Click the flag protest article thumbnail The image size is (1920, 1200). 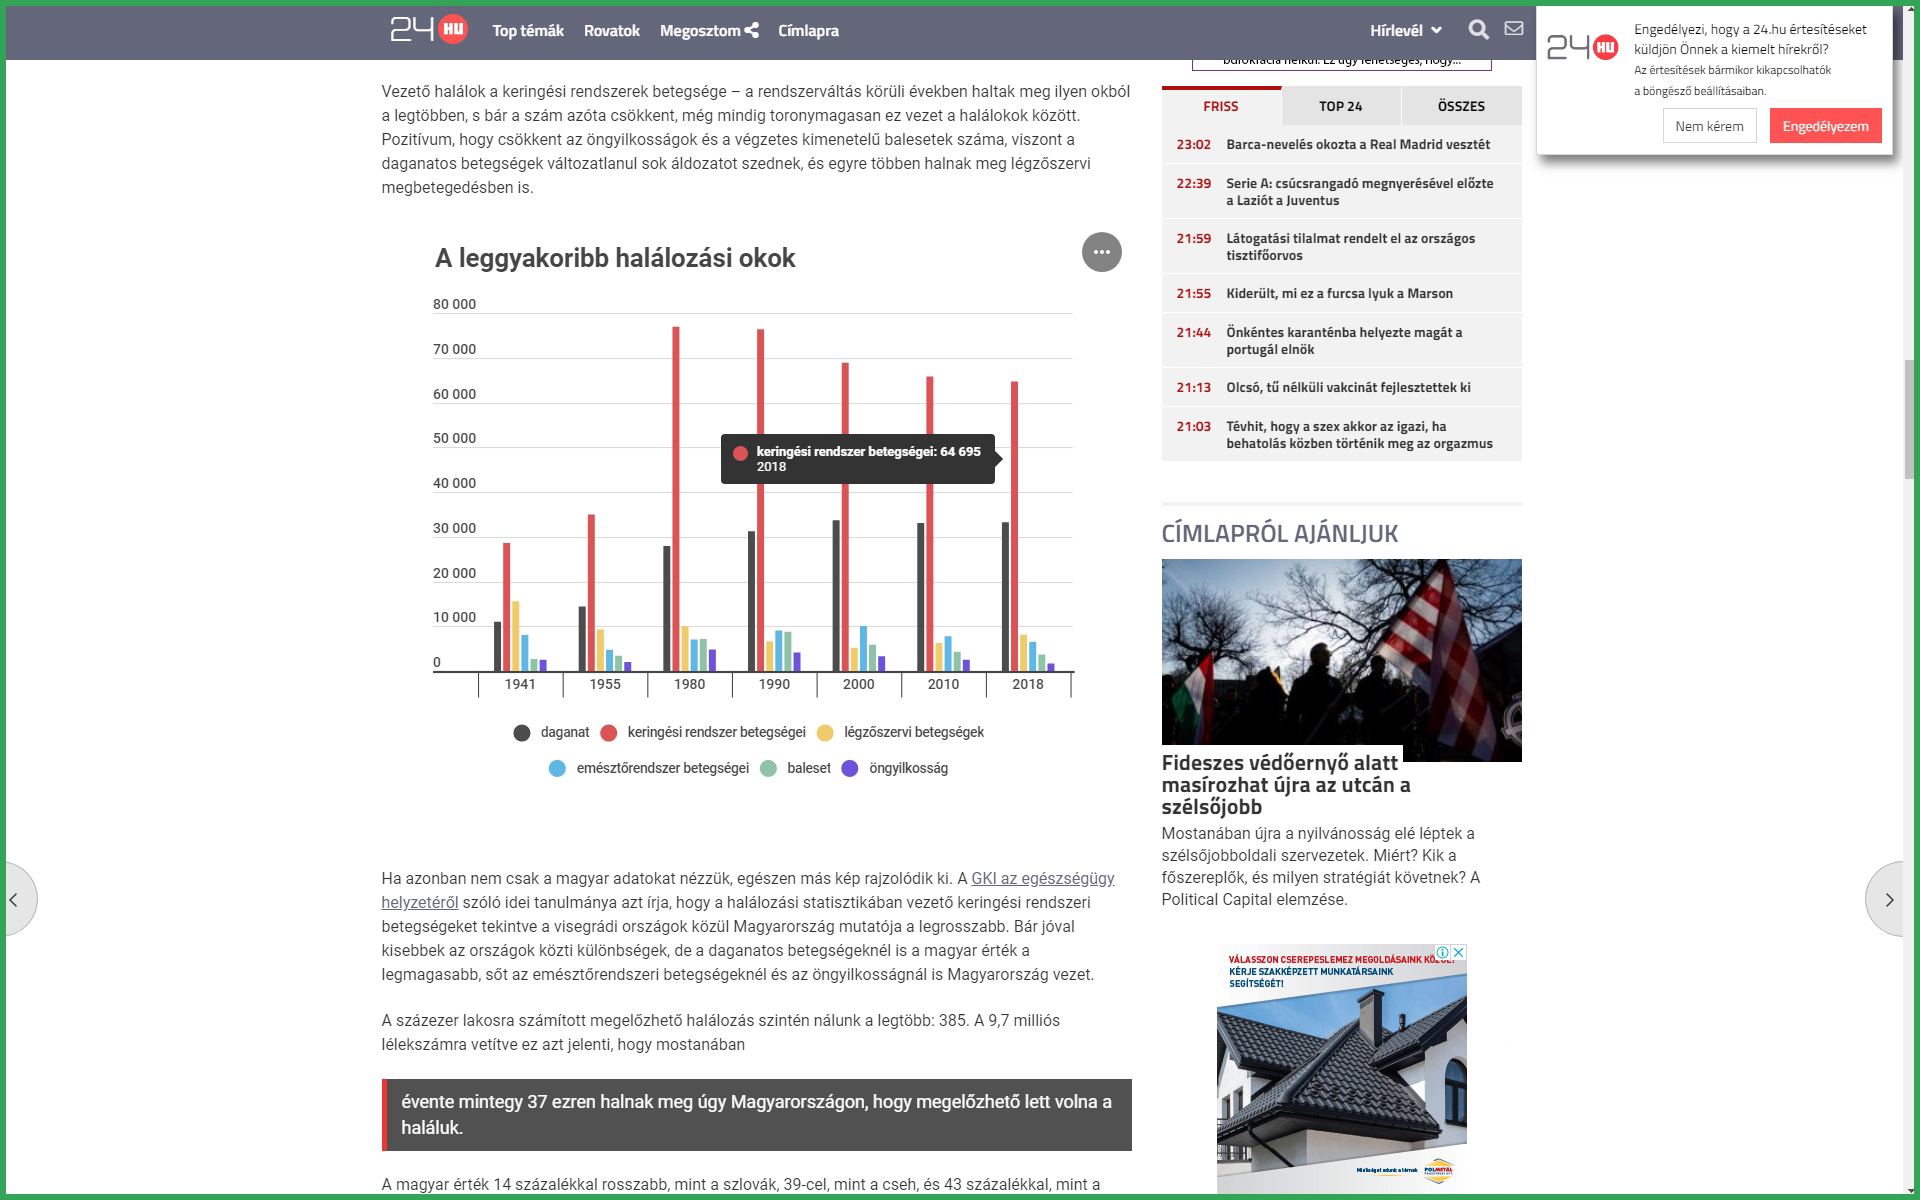(x=1341, y=660)
